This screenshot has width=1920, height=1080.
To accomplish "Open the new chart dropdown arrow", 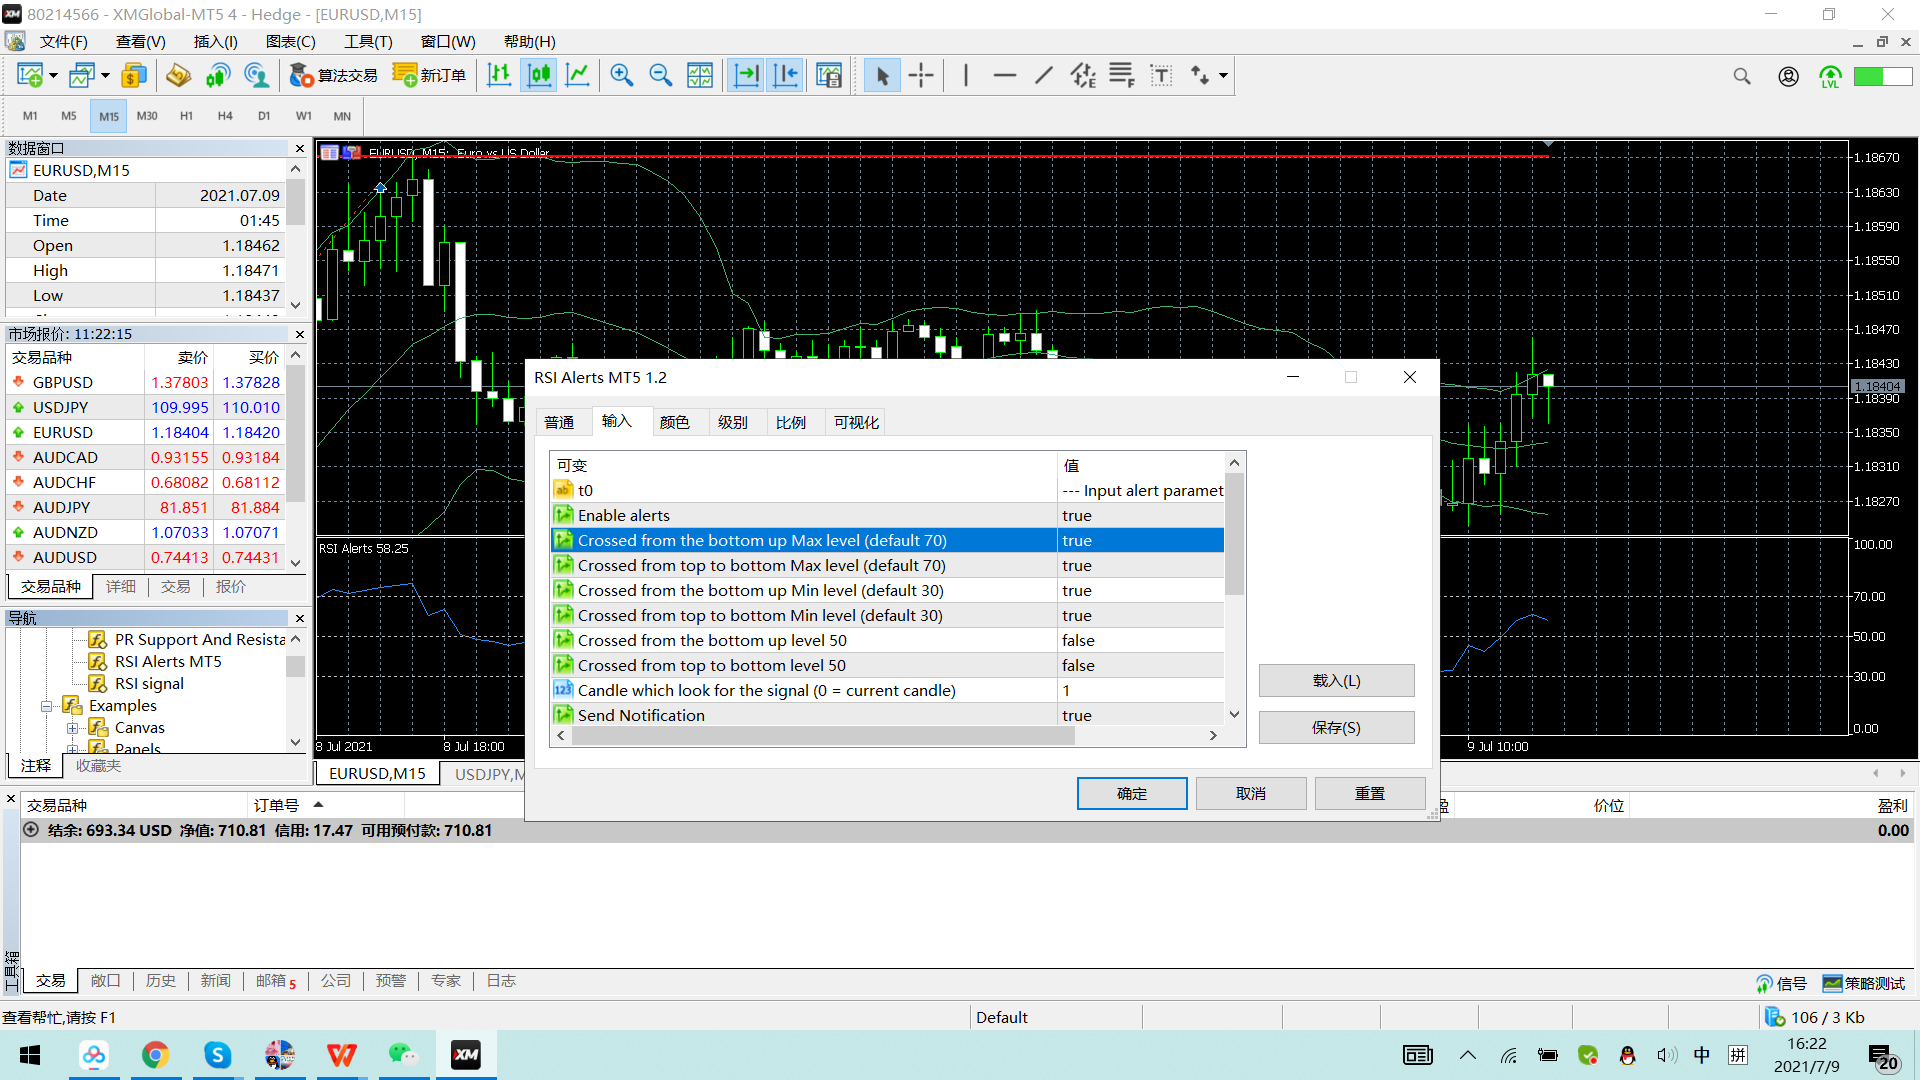I will pyautogui.click(x=53, y=76).
